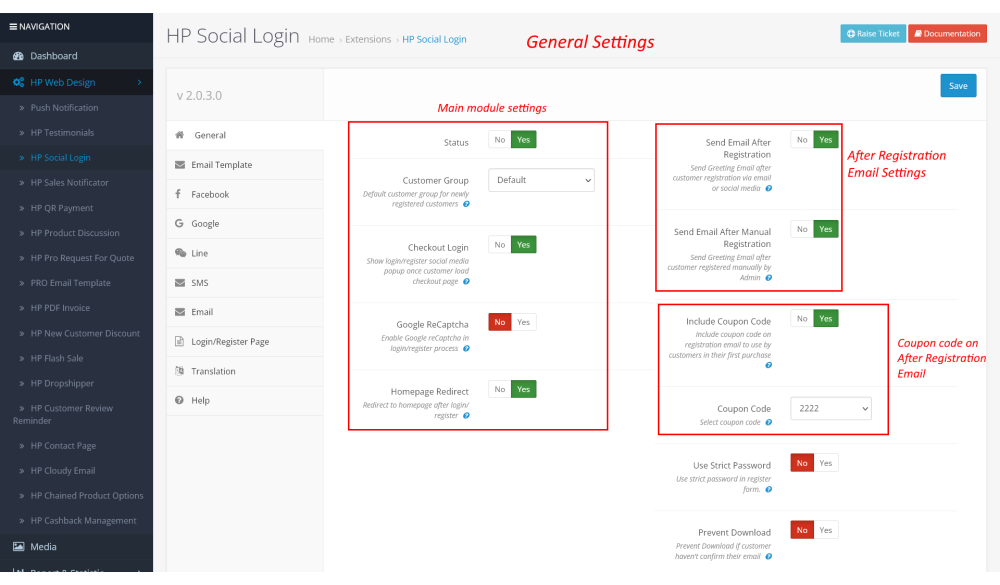Click the help tooltip icon for Prevent Download

[768, 556]
